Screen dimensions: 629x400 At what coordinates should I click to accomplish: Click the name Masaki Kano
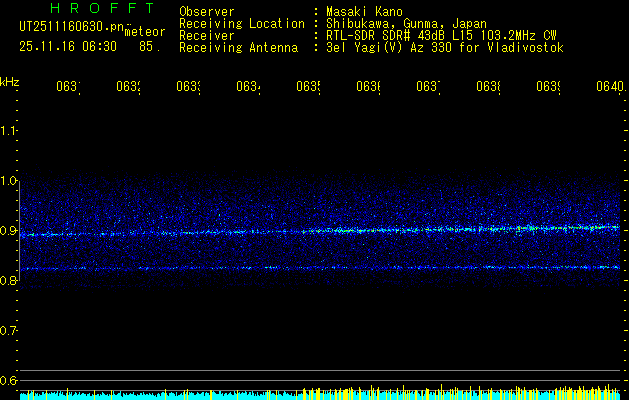[x=364, y=12]
